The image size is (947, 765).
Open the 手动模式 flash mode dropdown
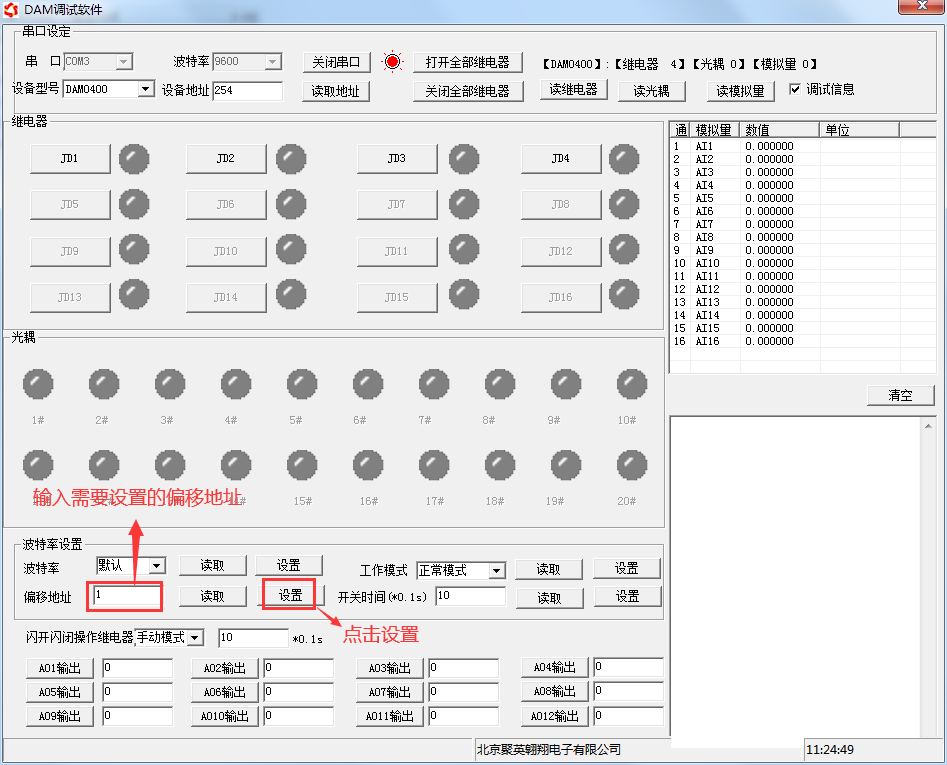pyautogui.click(x=195, y=638)
